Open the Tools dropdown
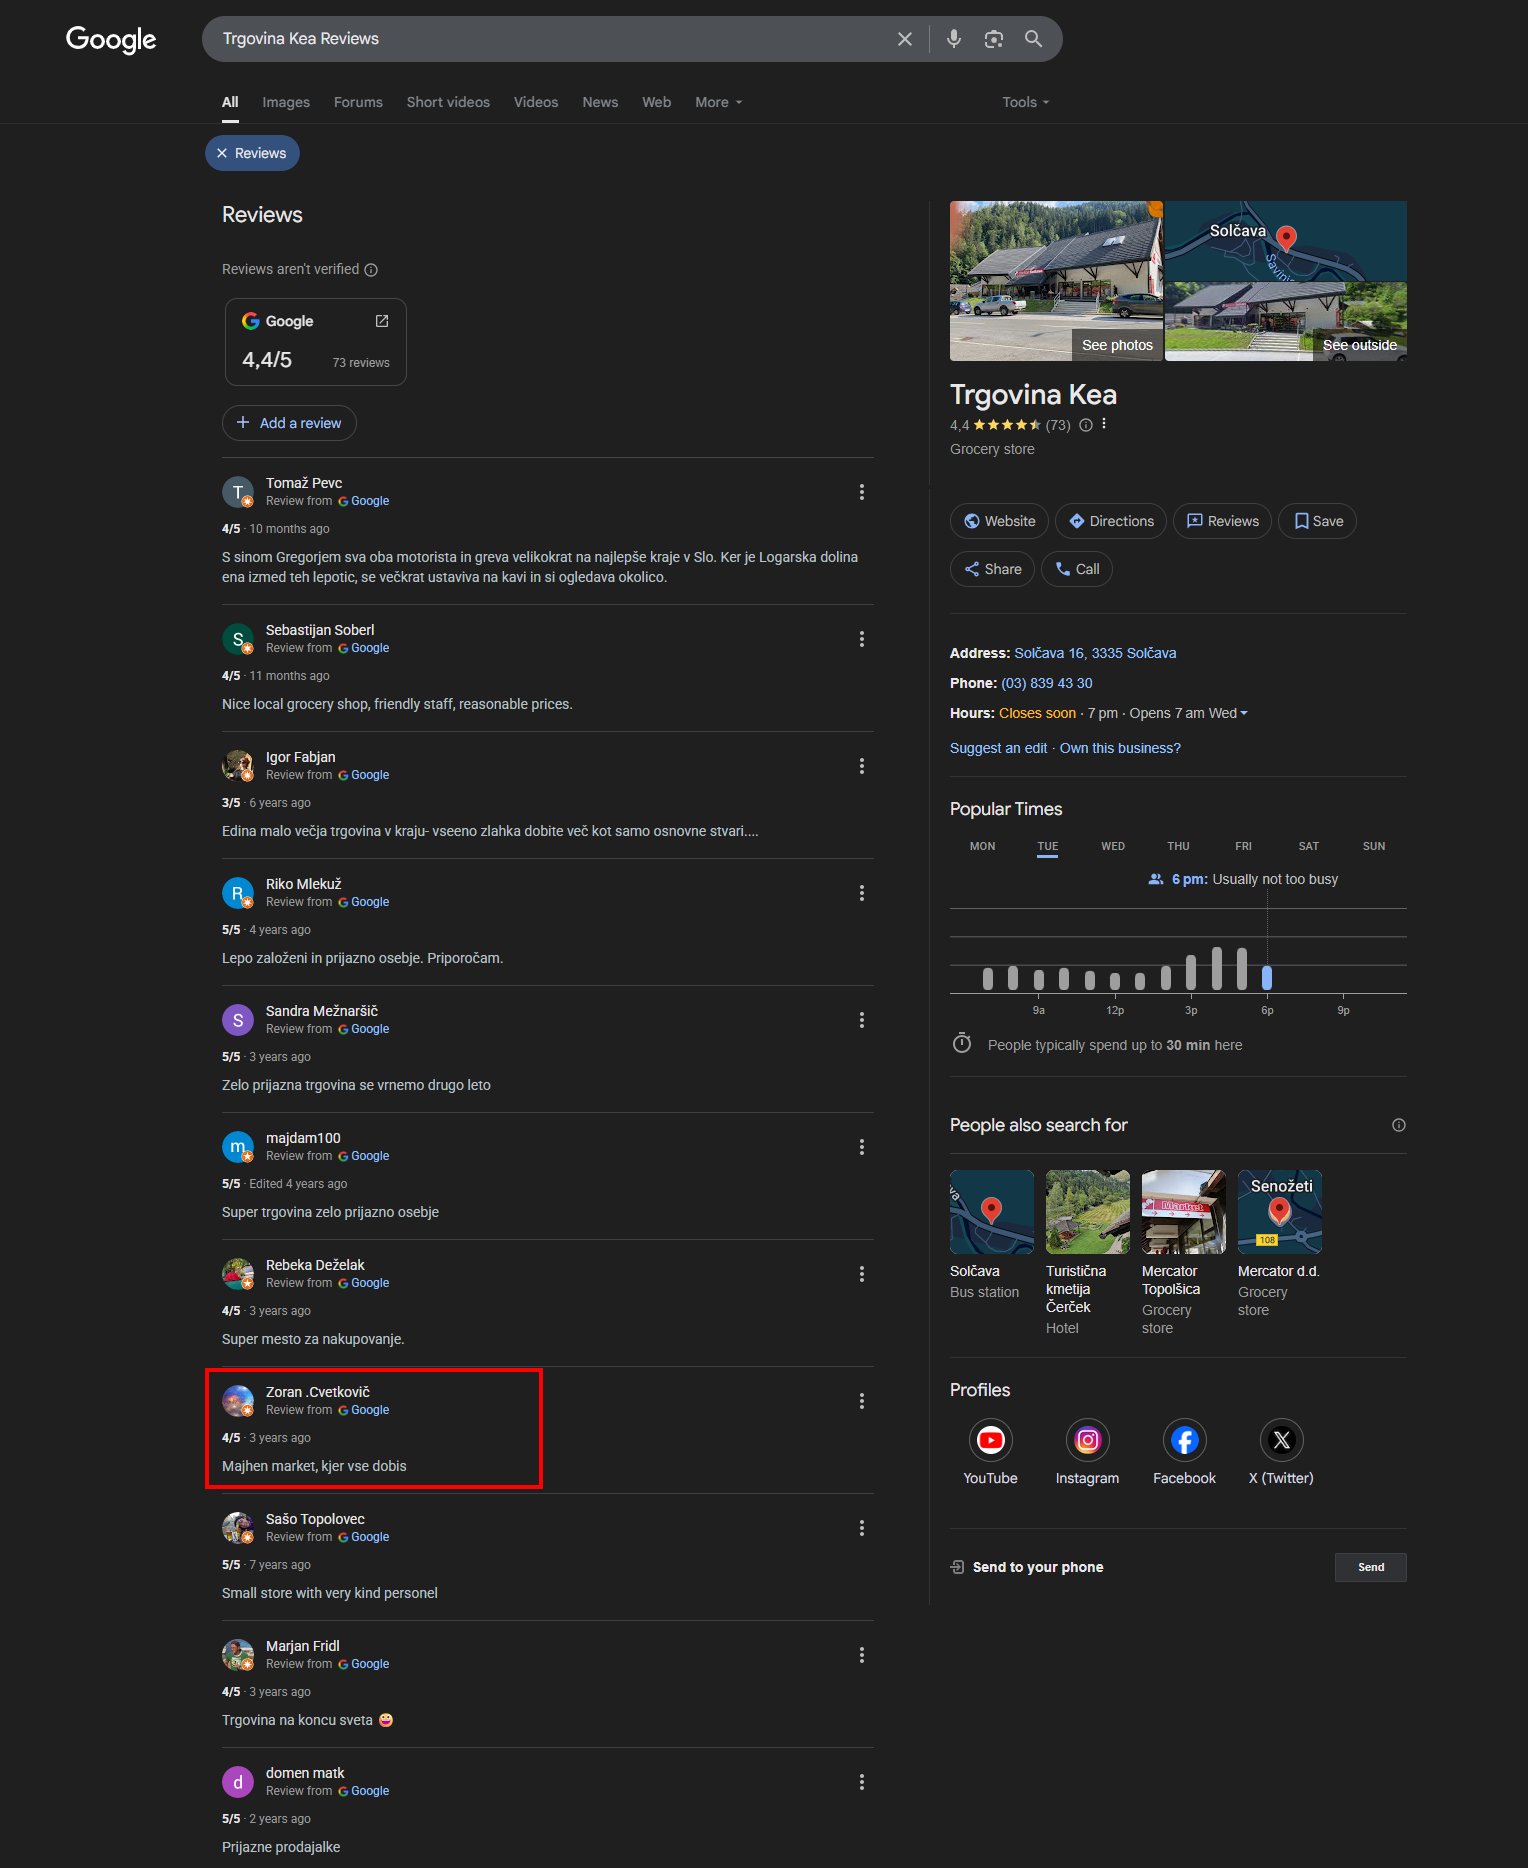Viewport: 1528px width, 1868px height. pos(1026,102)
